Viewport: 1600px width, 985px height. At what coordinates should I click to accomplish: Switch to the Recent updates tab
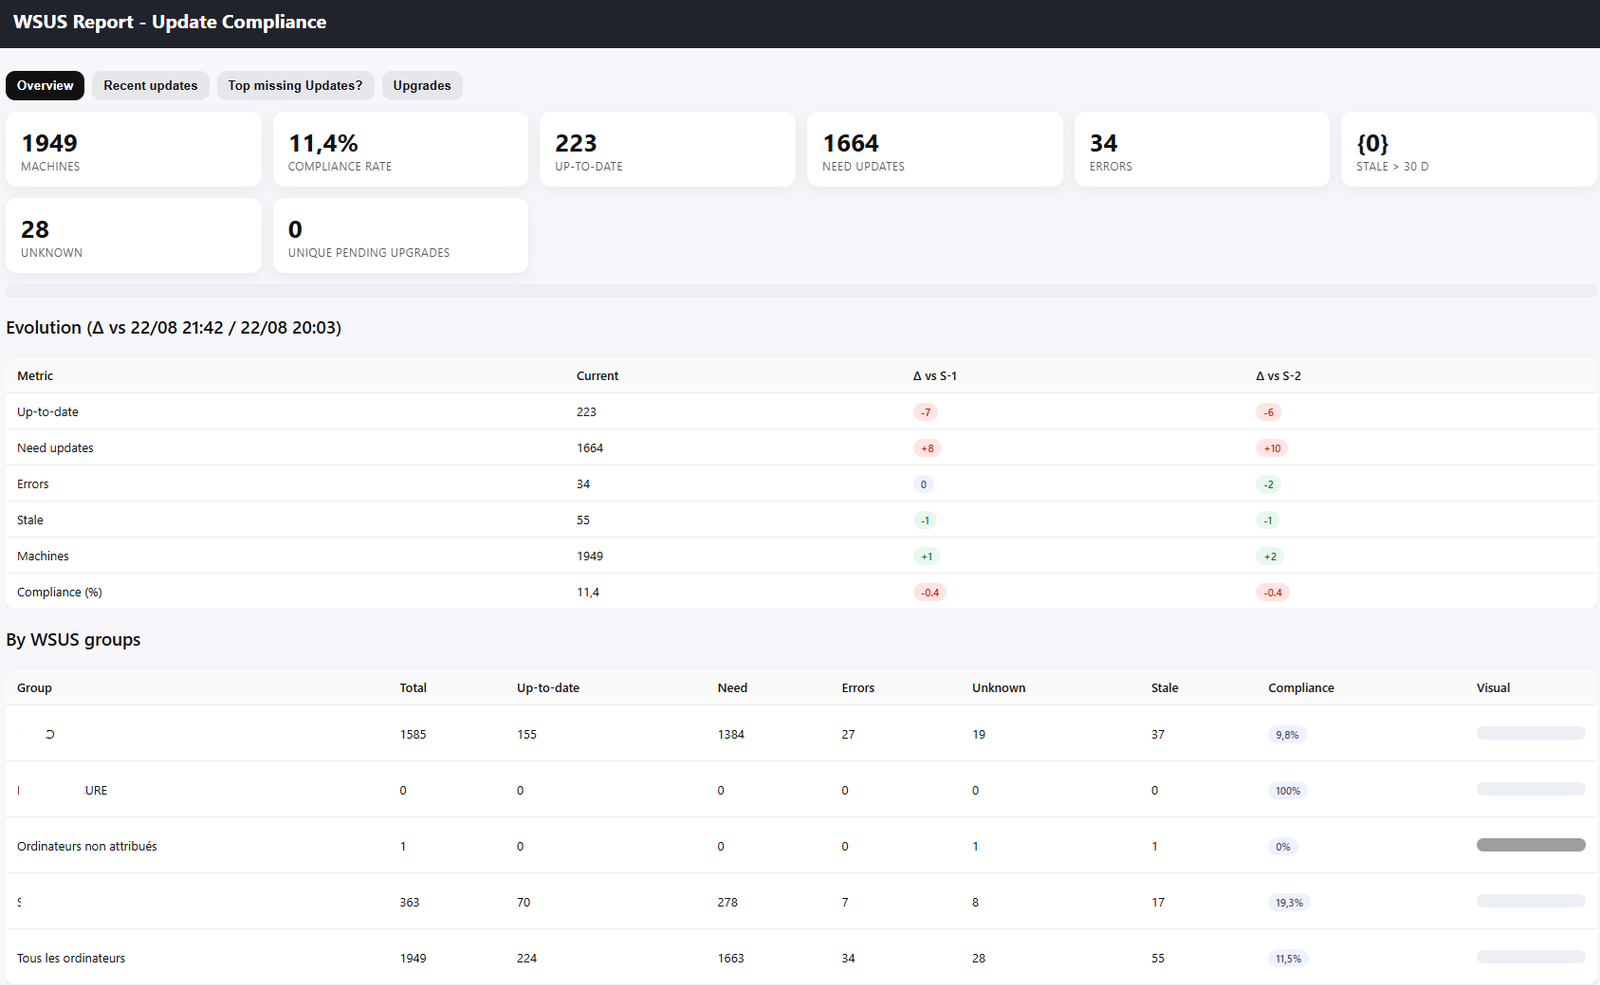(x=150, y=86)
